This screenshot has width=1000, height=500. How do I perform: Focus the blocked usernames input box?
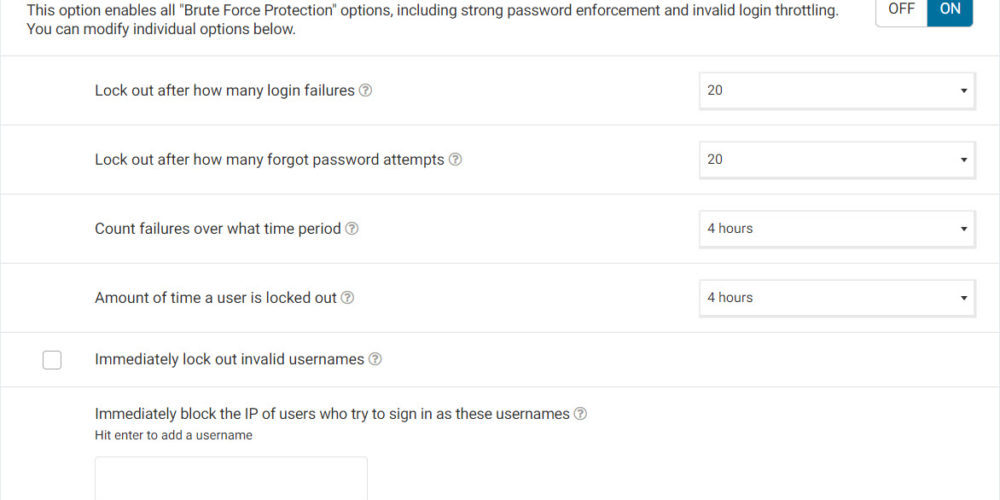coord(231,479)
